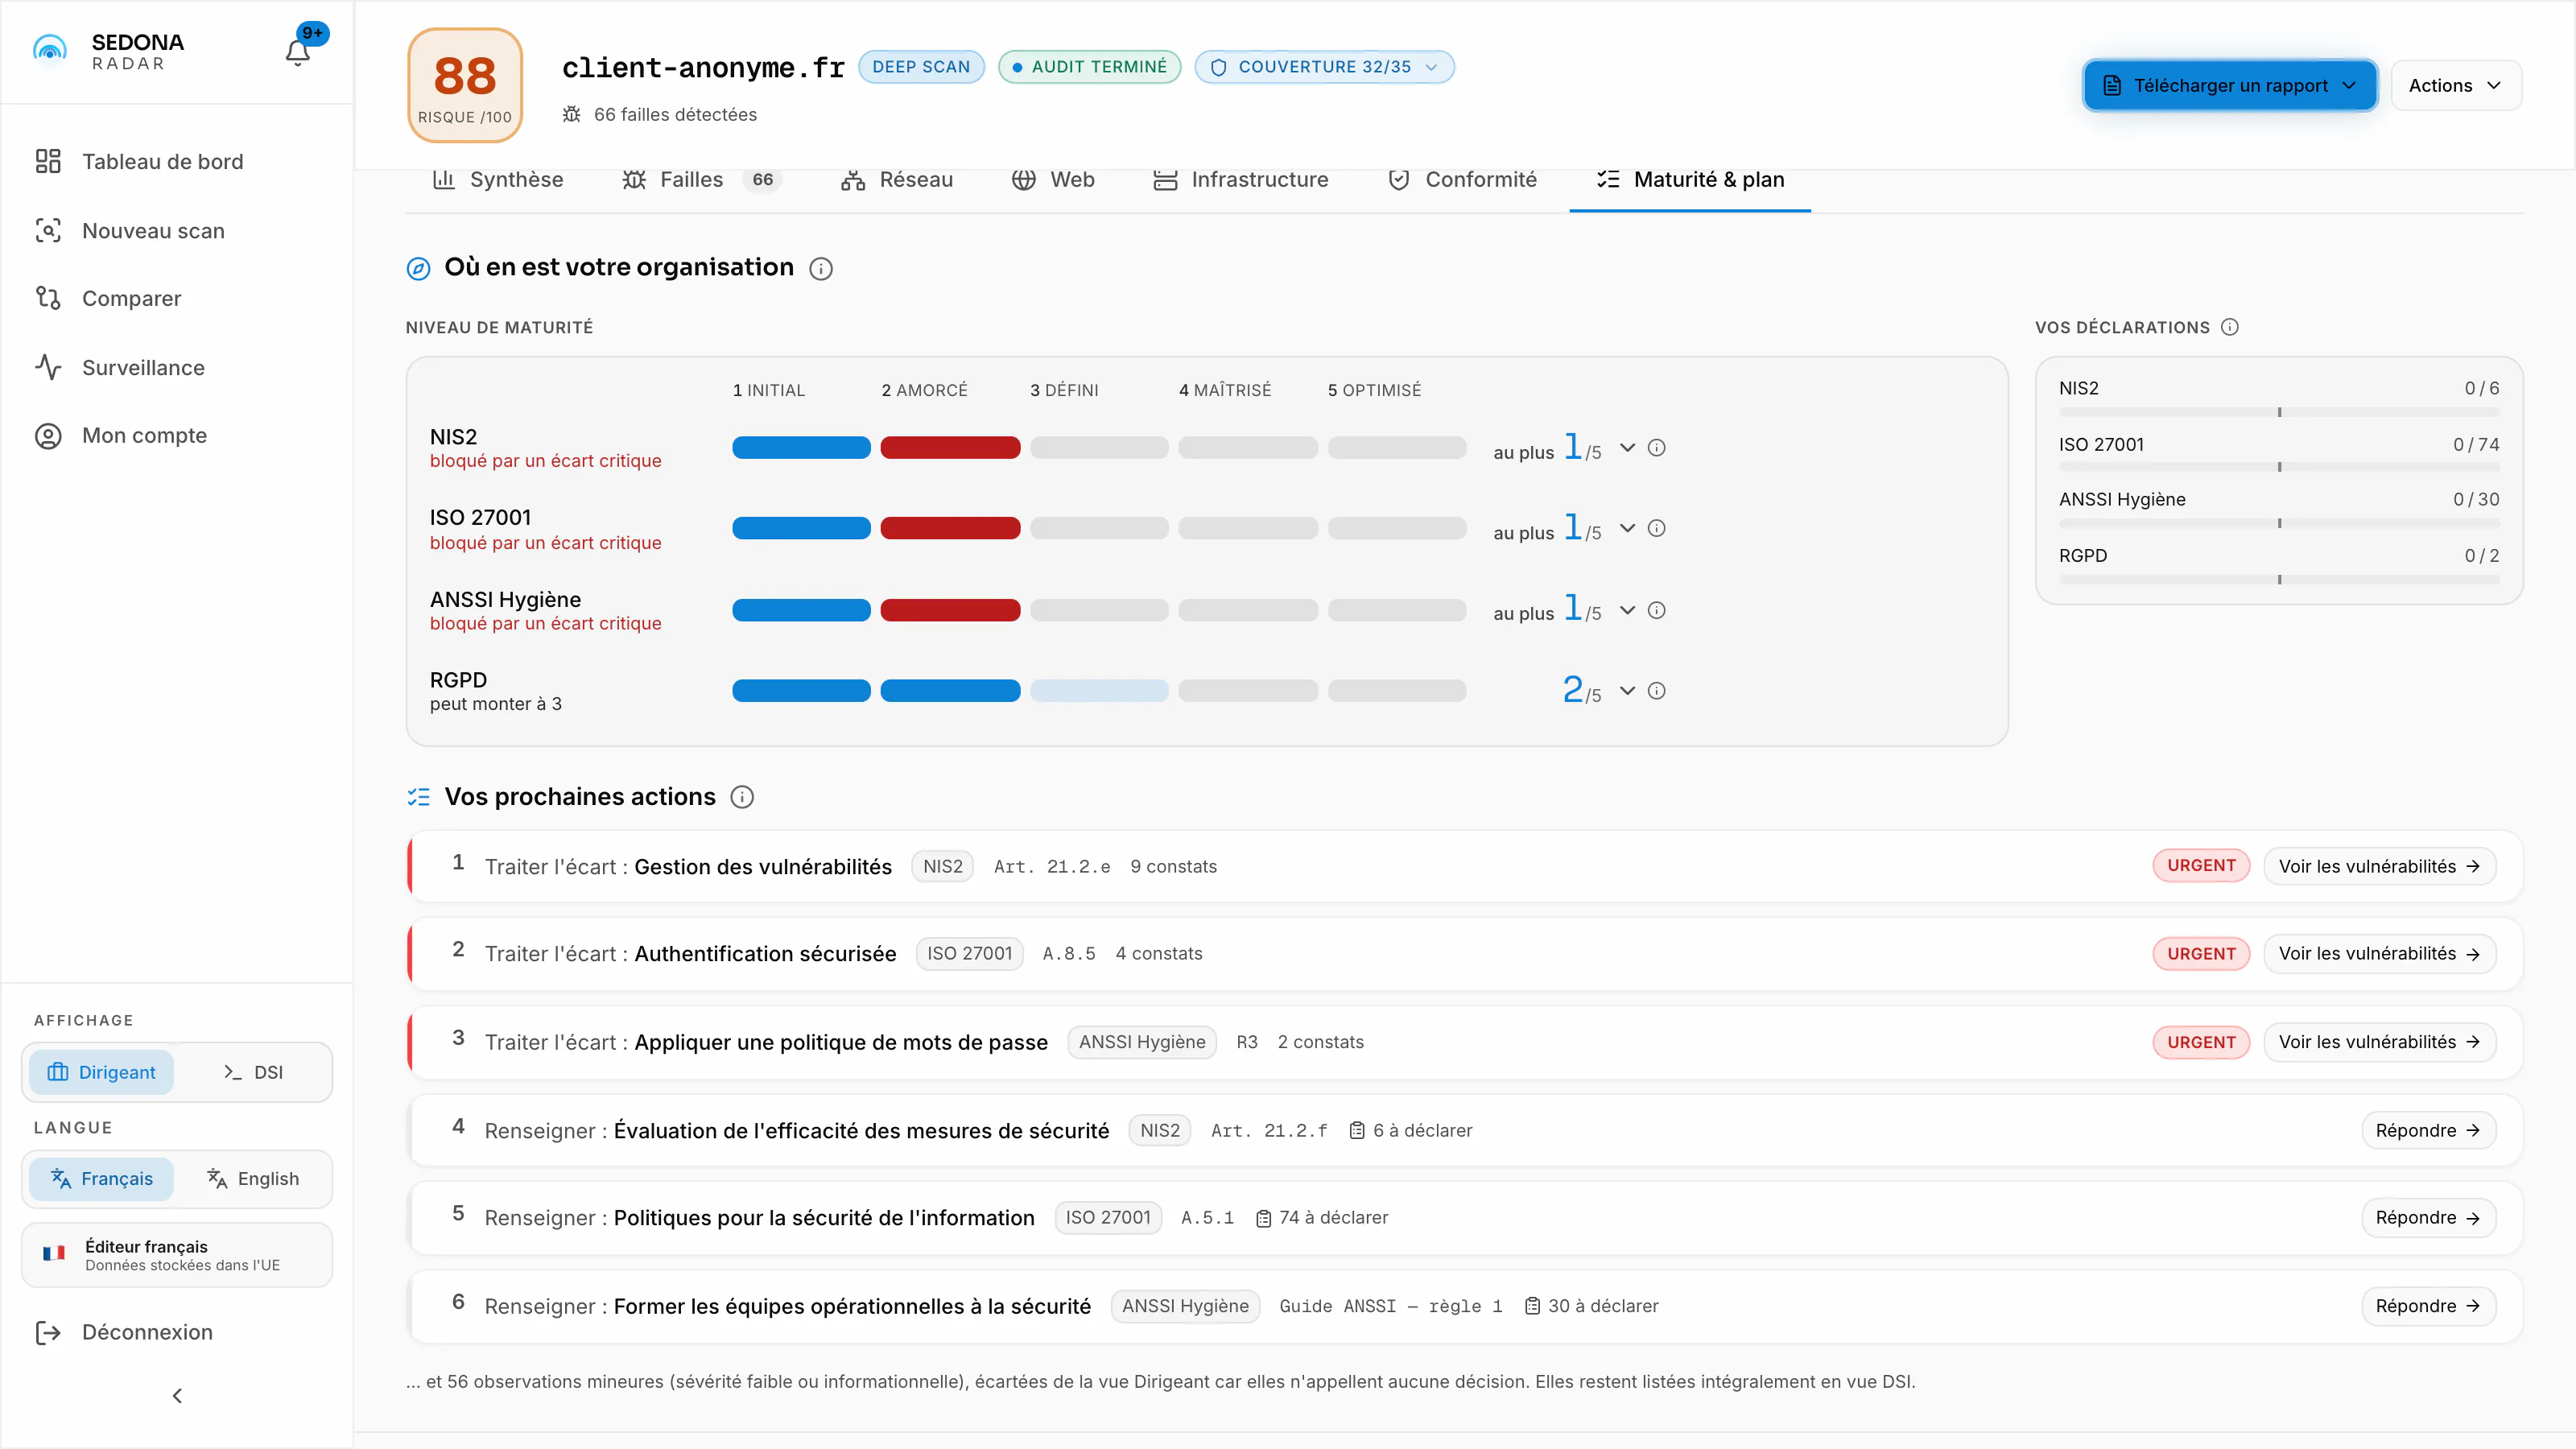2576x1449 pixels.
Task: Click the Tableau de bord grid icon
Action: 48,161
